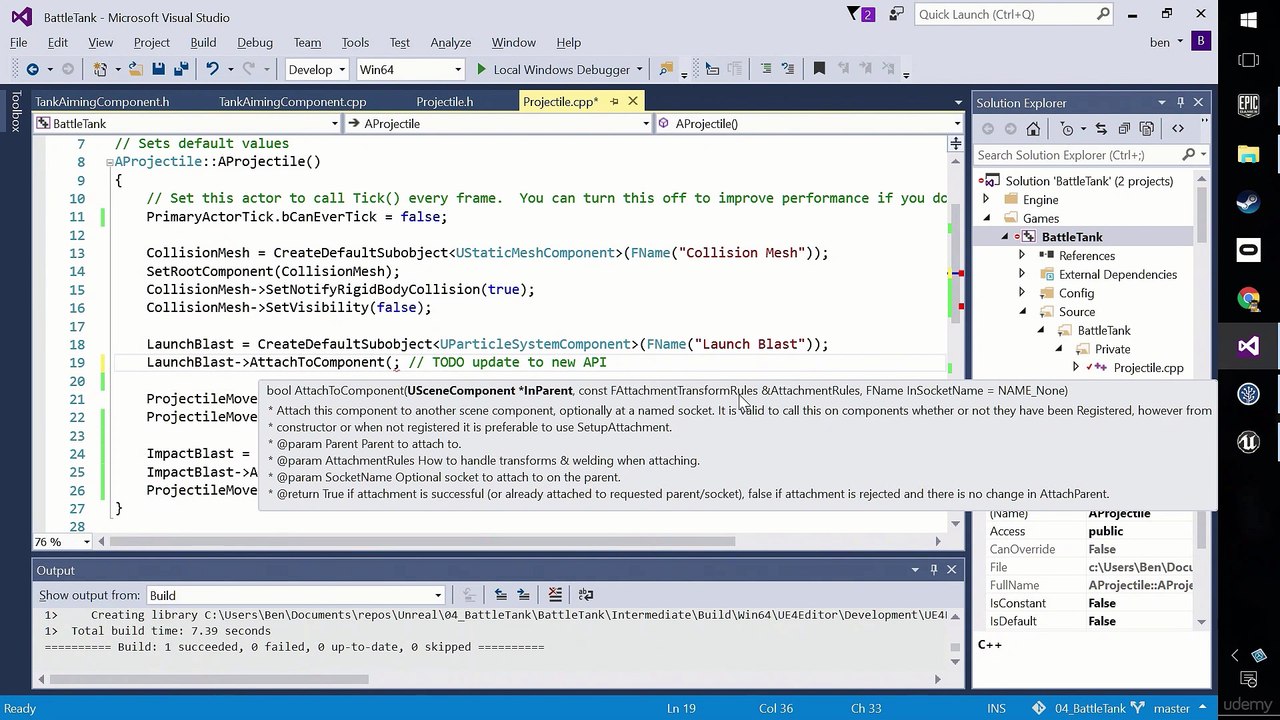Click the Output panel horizontal scrollbar
The width and height of the screenshot is (1280, 720).
tap(207, 679)
